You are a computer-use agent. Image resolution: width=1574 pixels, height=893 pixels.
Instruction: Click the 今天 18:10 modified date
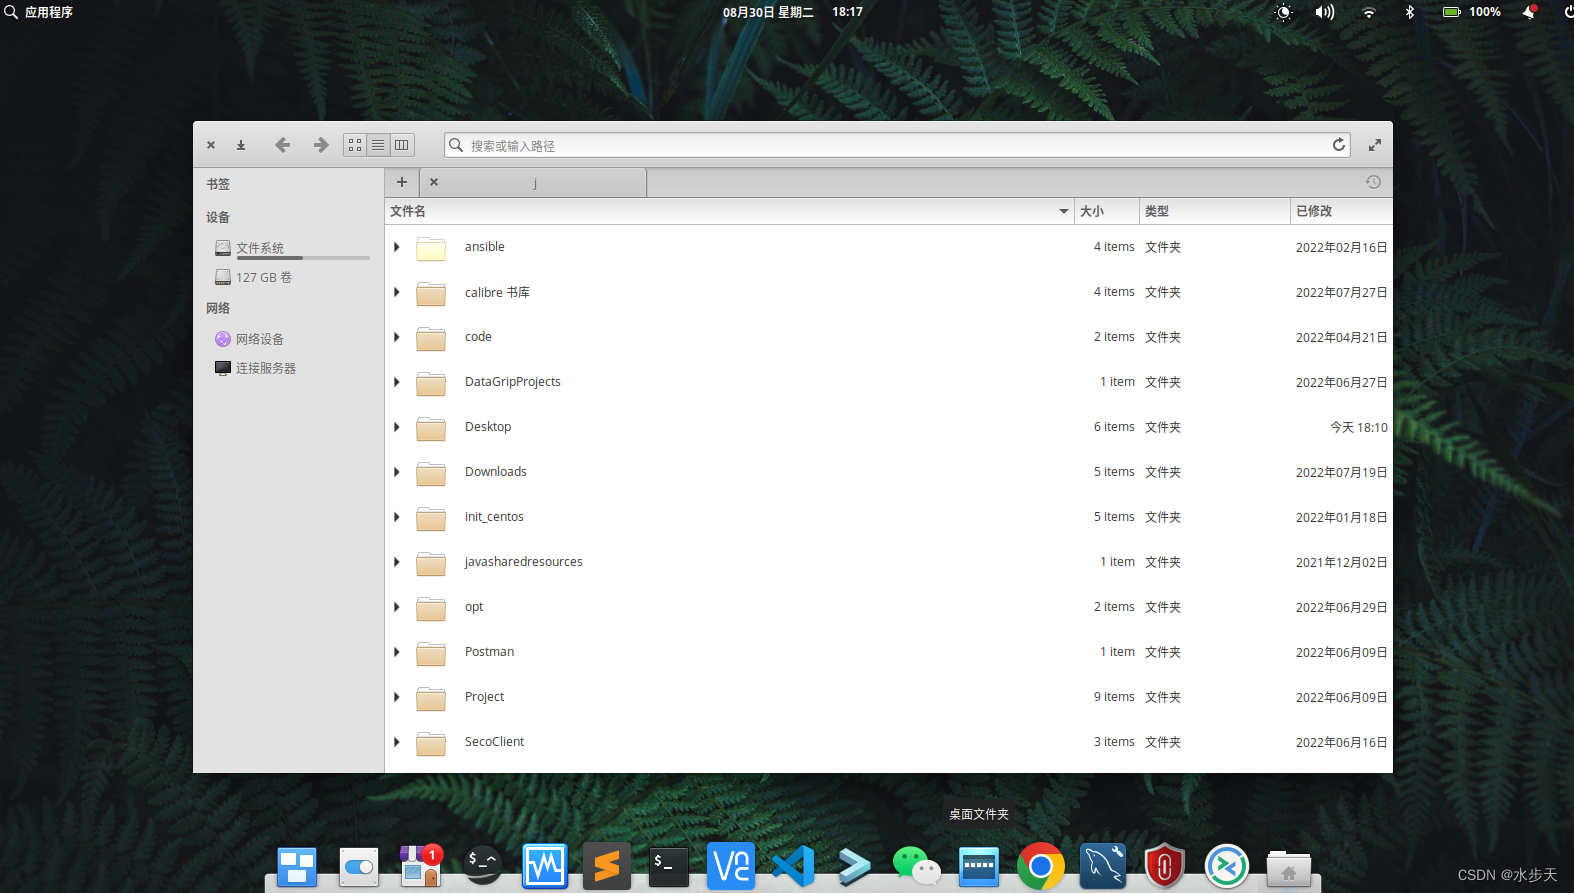click(1358, 427)
